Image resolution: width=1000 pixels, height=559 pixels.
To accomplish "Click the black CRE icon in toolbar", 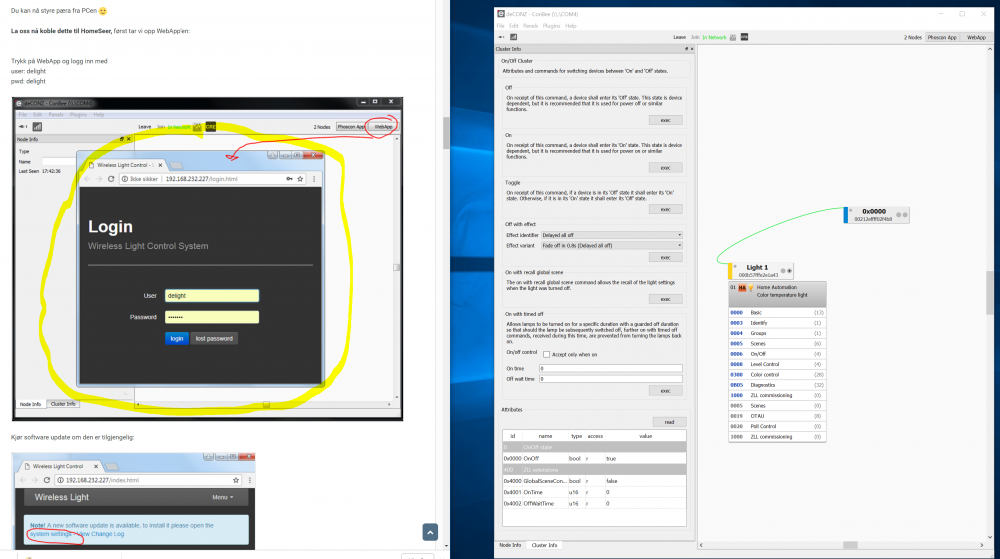I will point(743,37).
